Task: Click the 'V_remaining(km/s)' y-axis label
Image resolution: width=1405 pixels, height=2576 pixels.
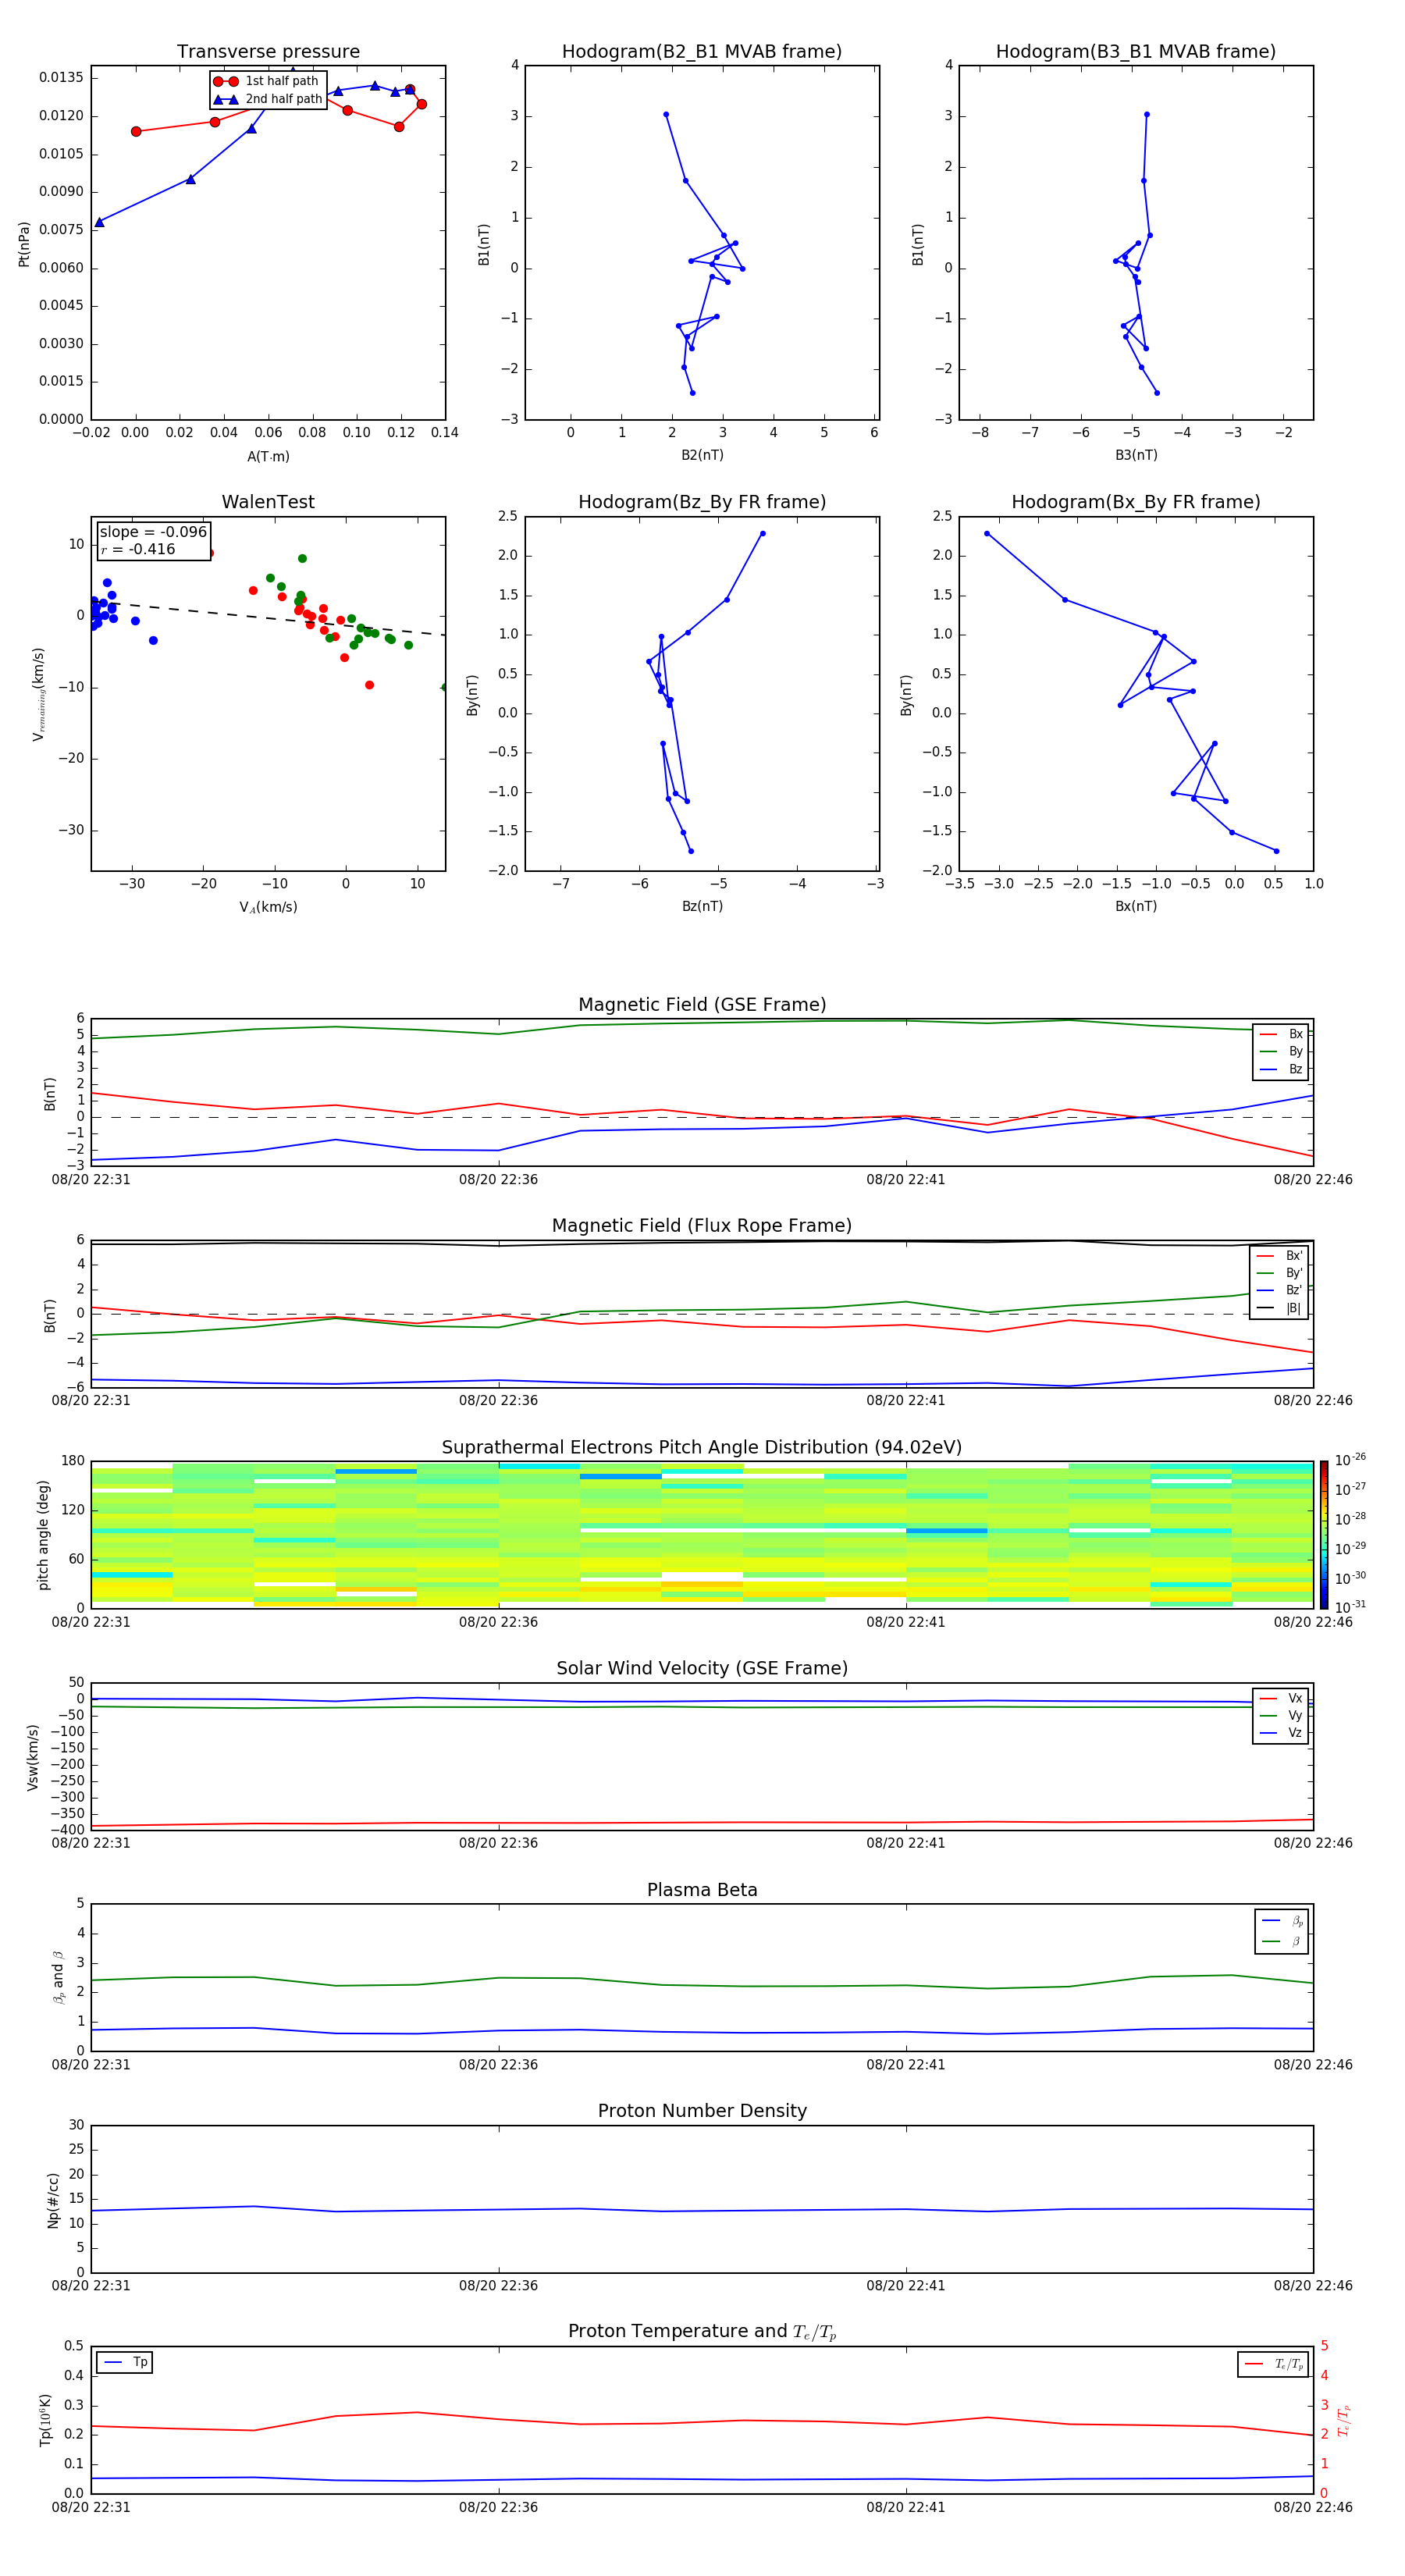Action: click(38, 694)
